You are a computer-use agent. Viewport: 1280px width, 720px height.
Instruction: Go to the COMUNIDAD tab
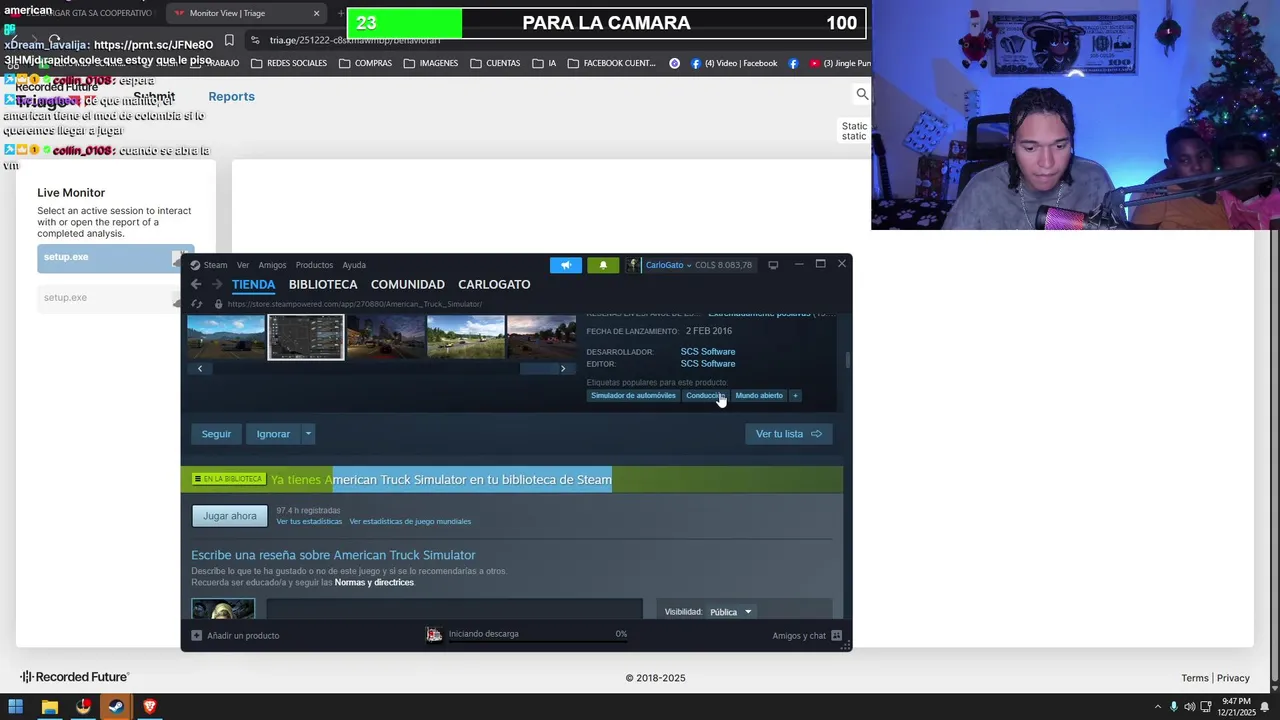point(408,285)
